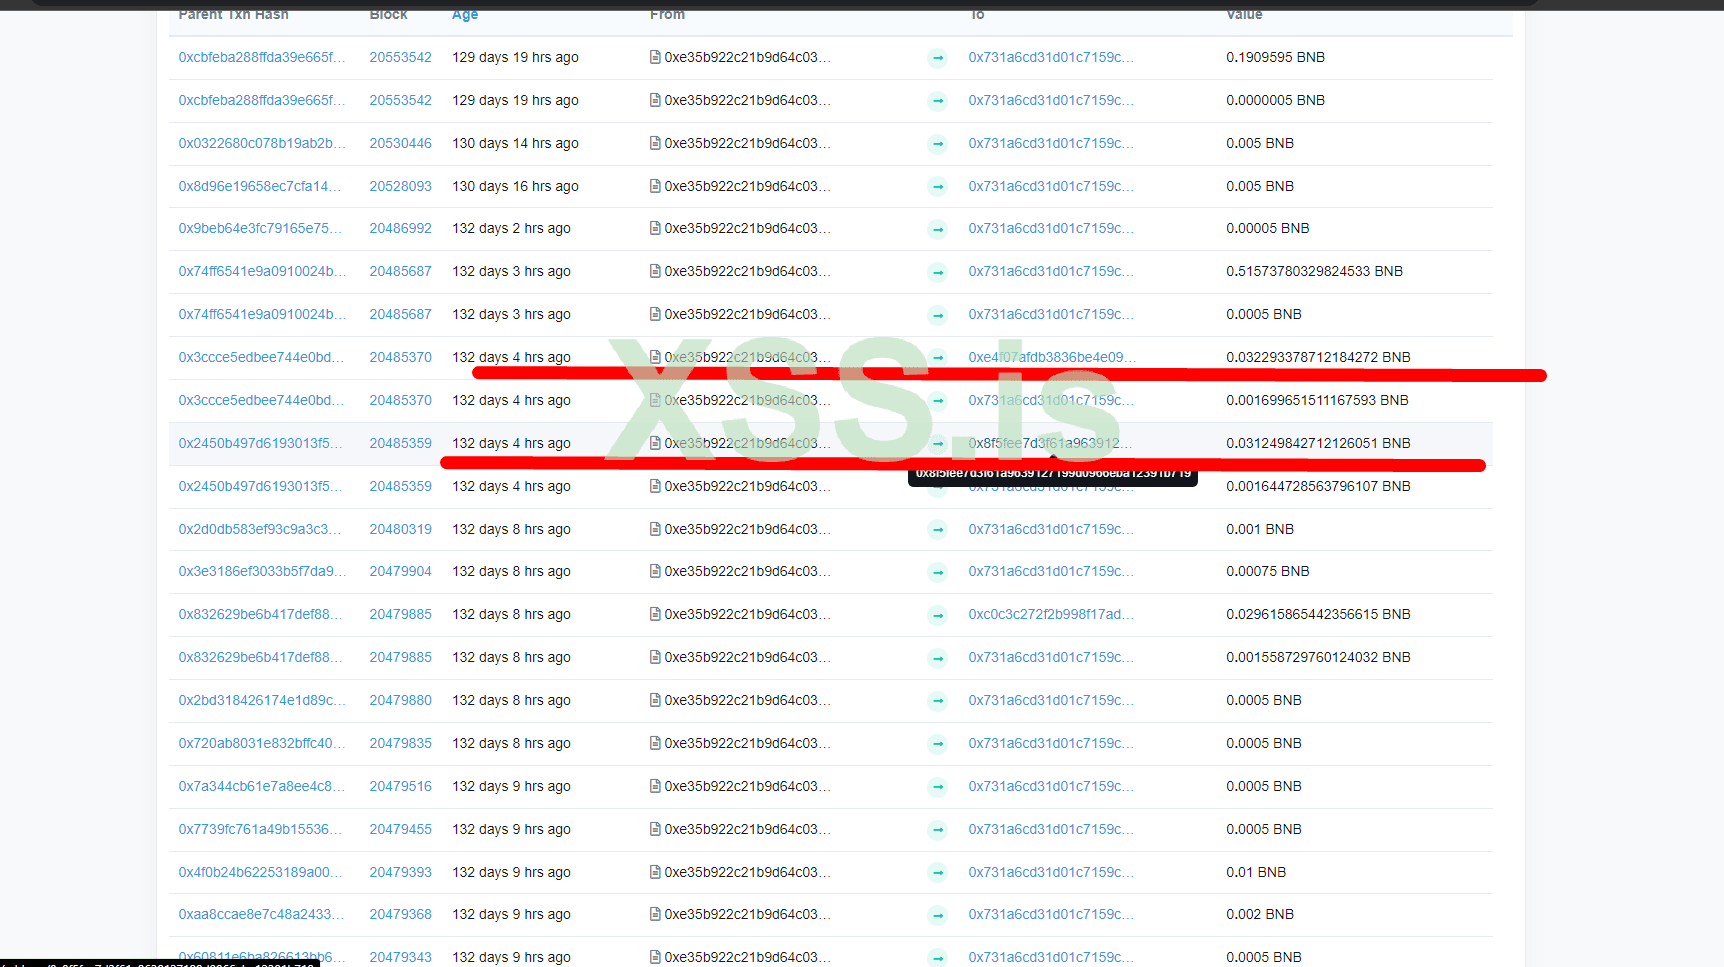Viewport: 1724px width, 967px height.
Task: Click the green arrow in block 20479516's row
Action: 938,787
